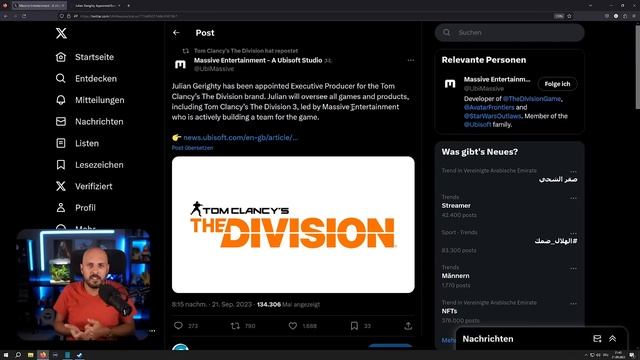The width and height of the screenshot is (640, 360).
Task: Click the repost arrows icon under the post
Action: (235, 326)
